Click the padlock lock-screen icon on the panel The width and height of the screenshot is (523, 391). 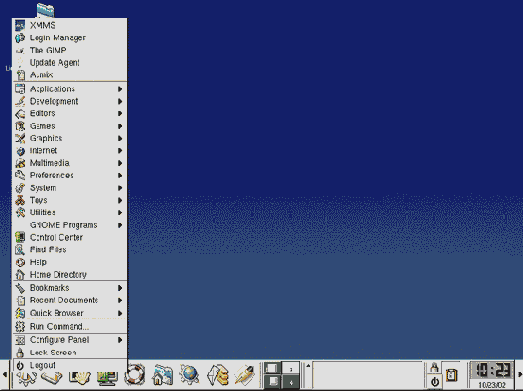coord(434,368)
